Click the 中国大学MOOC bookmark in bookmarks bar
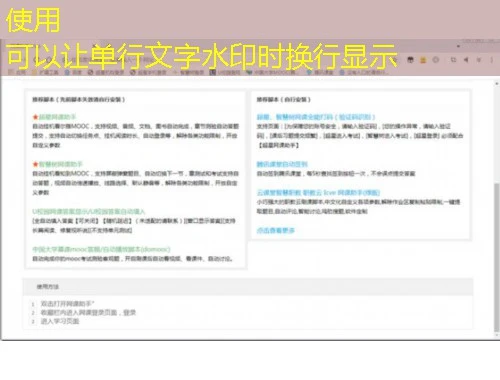 [272, 72]
